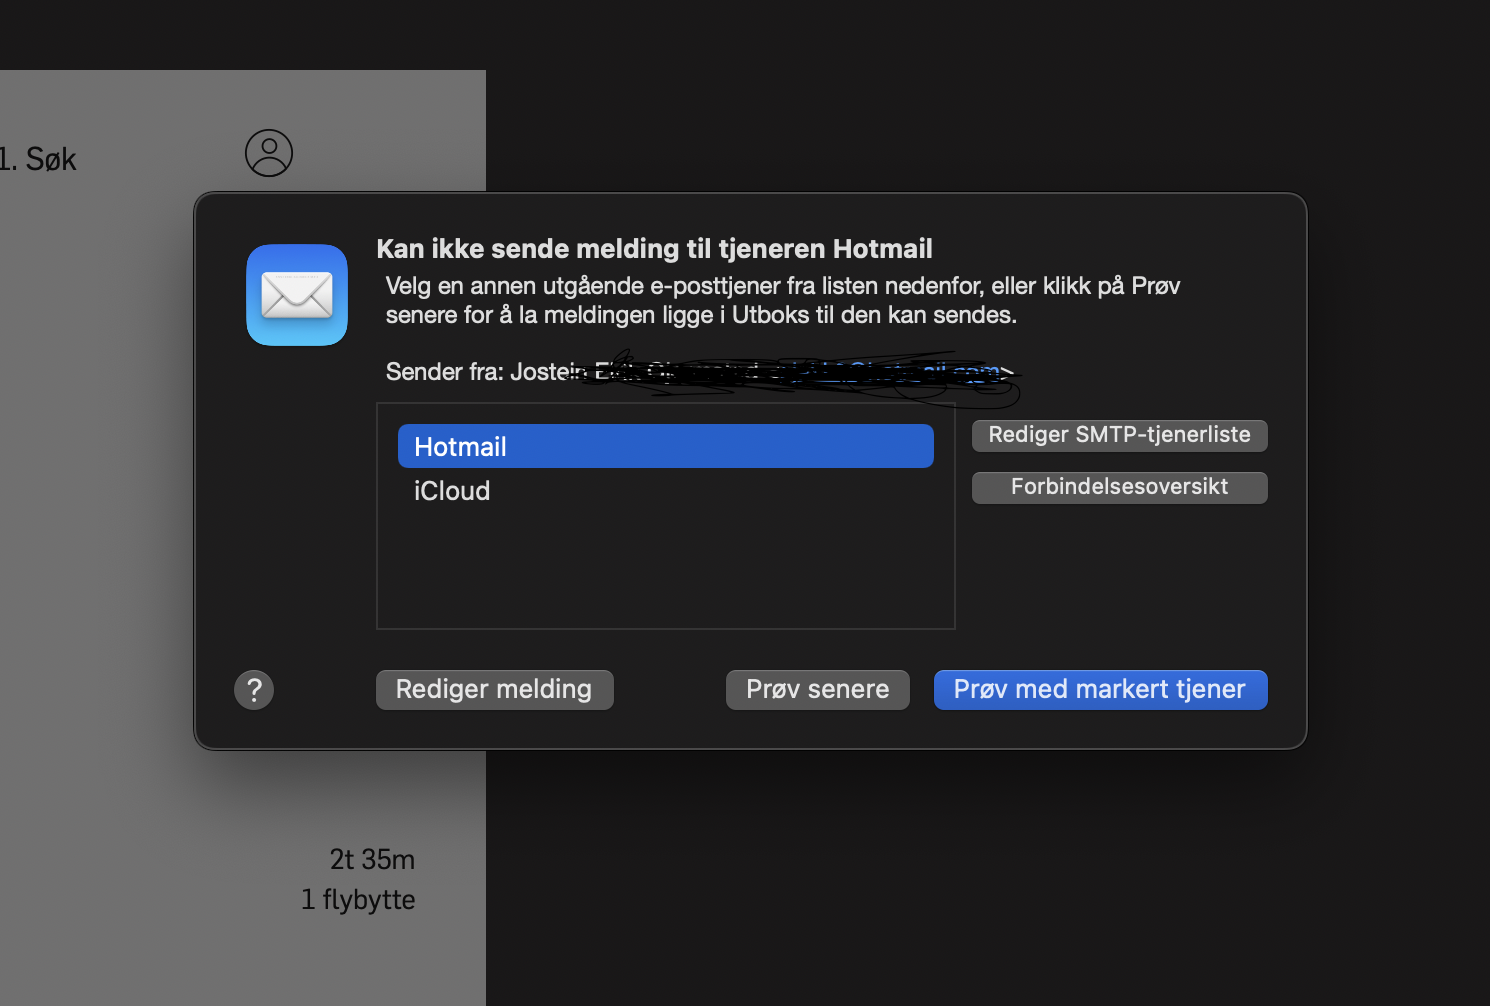The width and height of the screenshot is (1490, 1006).
Task: Choose Prøv senere
Action: pyautogui.click(x=818, y=690)
